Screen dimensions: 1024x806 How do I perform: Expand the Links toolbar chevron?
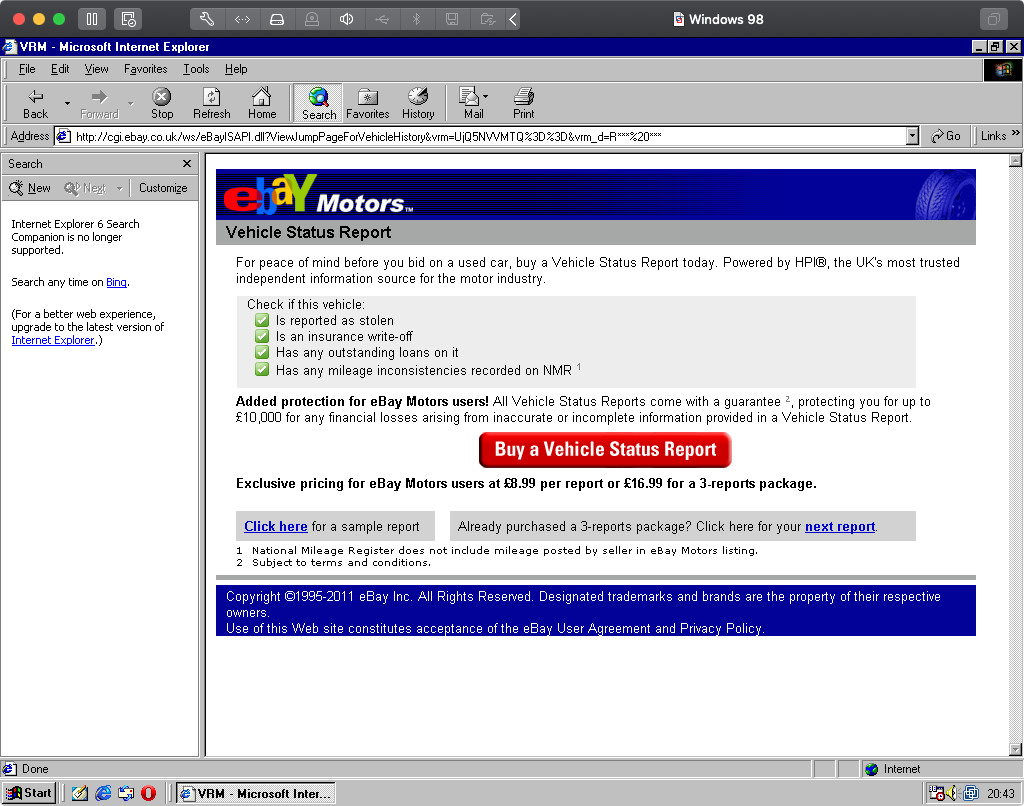click(x=1016, y=133)
